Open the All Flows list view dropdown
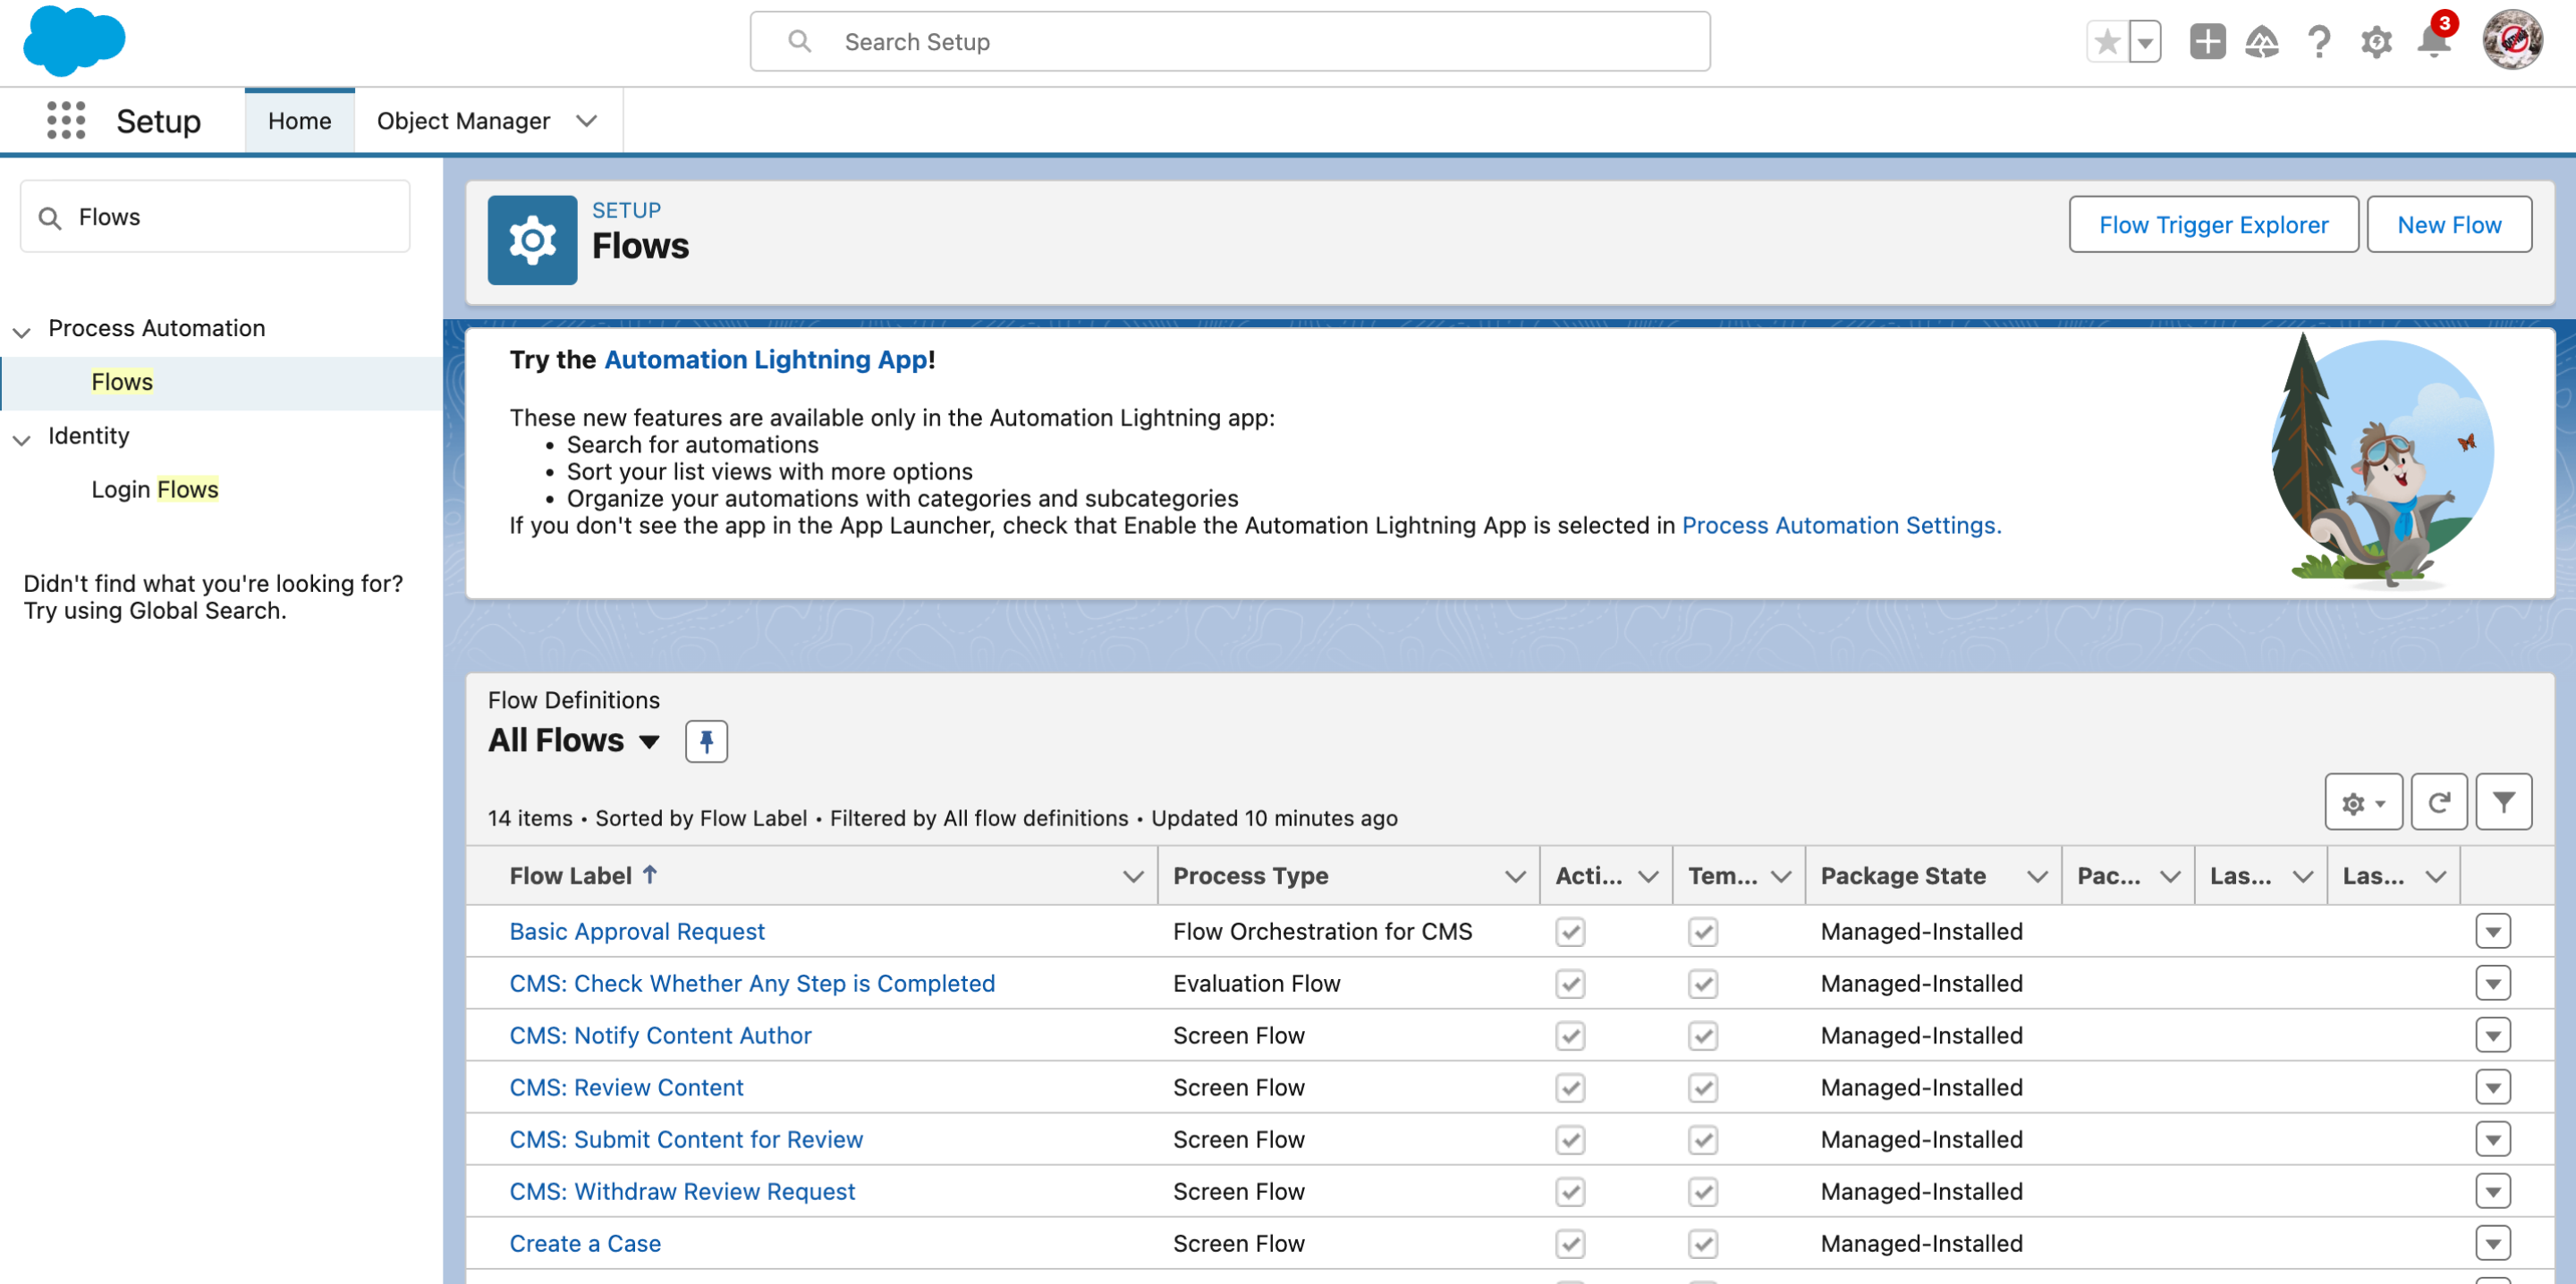Screen dimensions: 2576x1284 tap(649, 741)
